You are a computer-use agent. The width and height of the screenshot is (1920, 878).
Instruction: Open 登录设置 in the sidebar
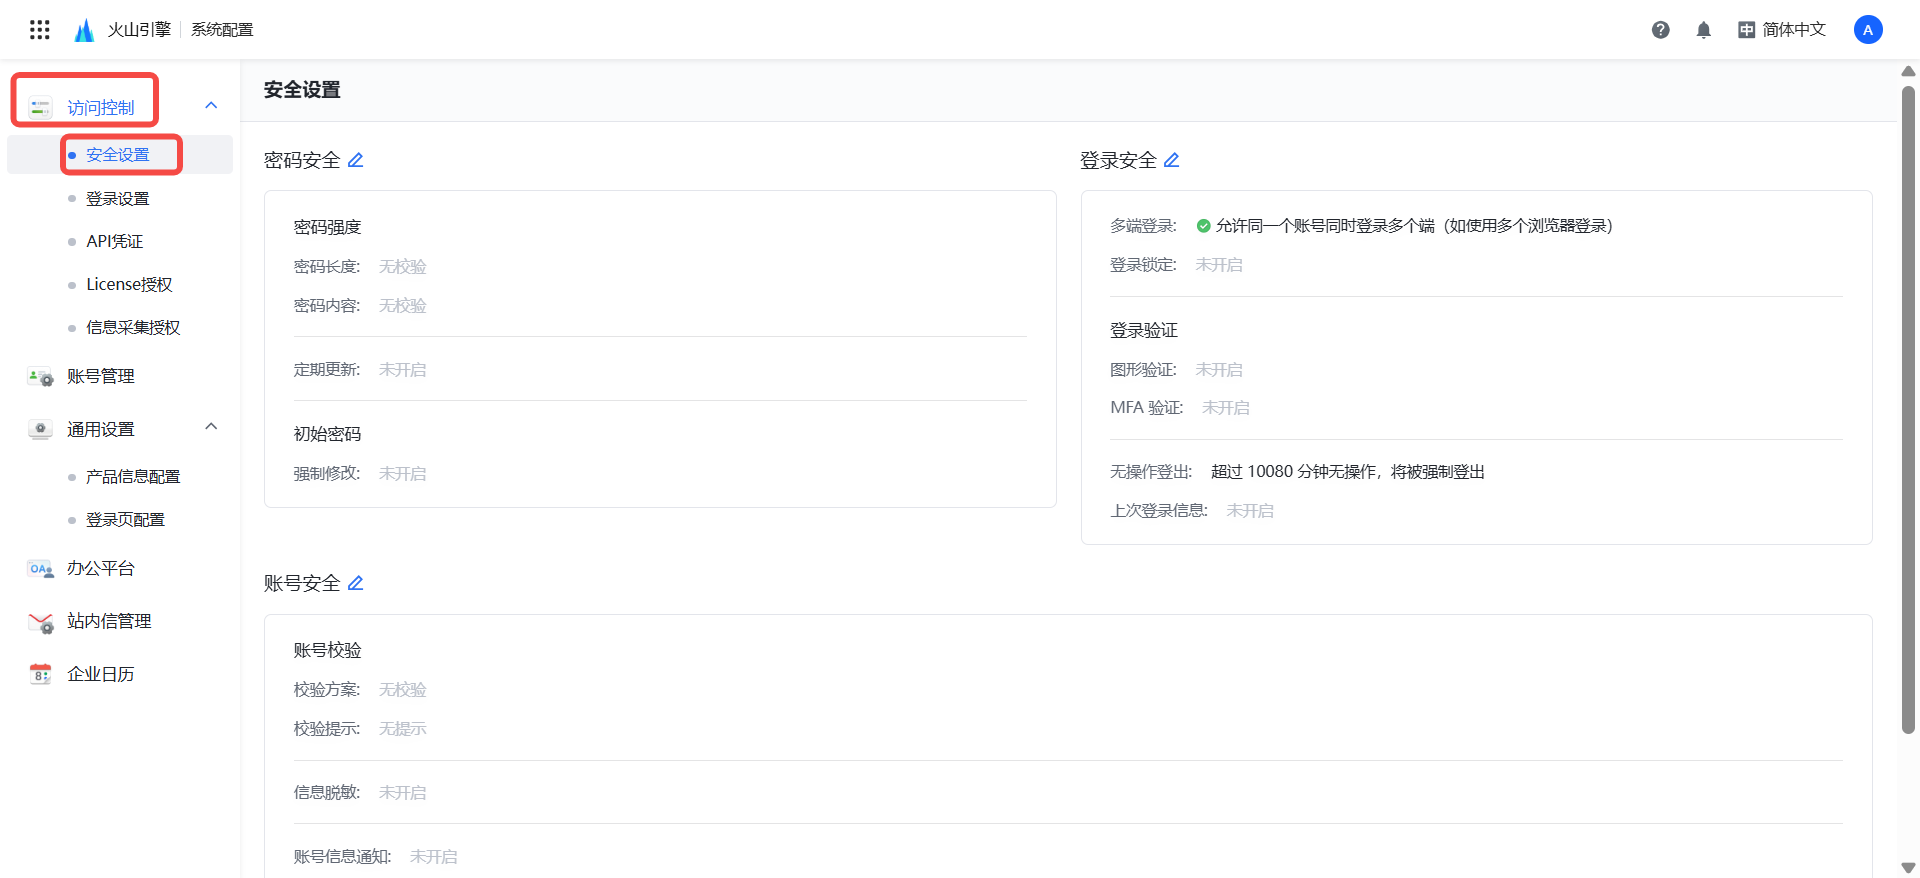coord(117,199)
